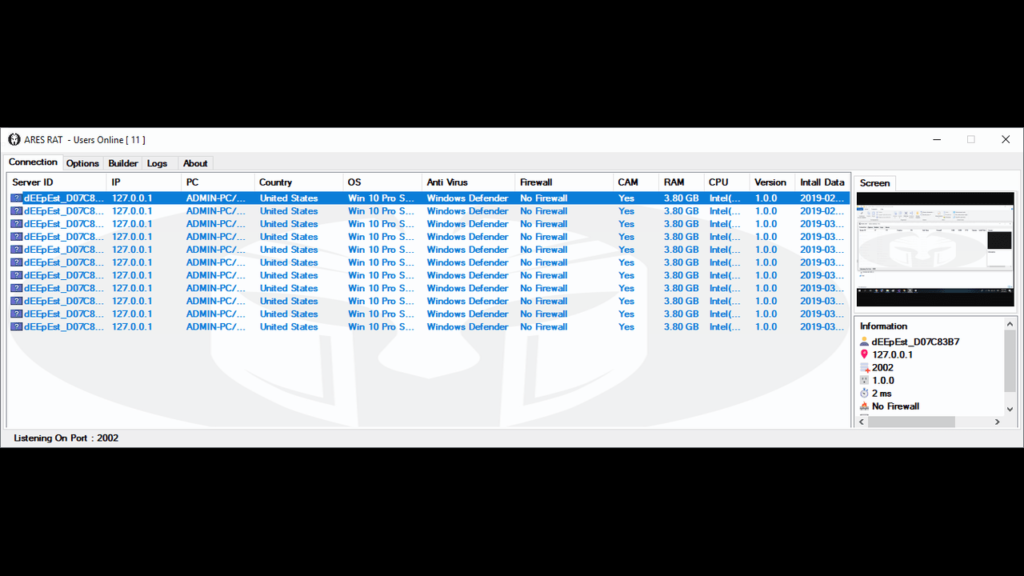The image size is (1024, 576).
Task: Click the Information panel heading
Action: coord(883,326)
